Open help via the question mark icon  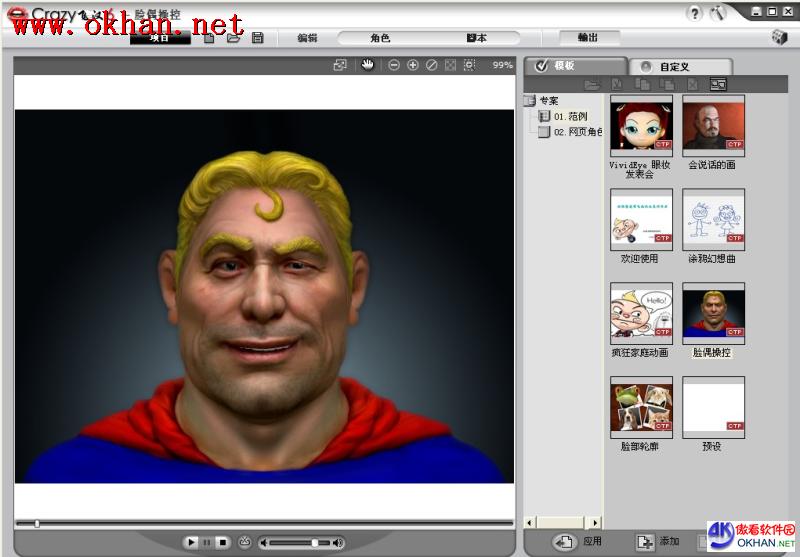(x=694, y=14)
